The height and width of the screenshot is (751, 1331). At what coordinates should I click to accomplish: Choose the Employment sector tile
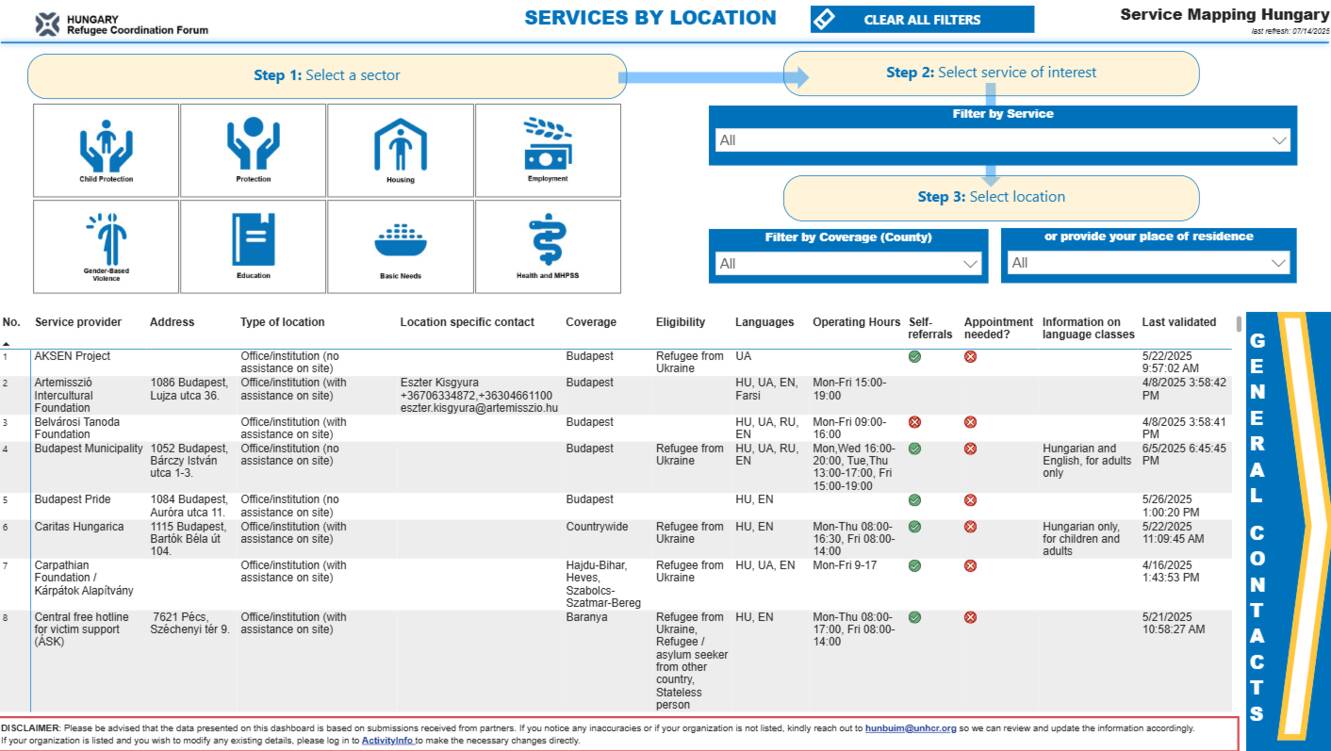tap(547, 150)
